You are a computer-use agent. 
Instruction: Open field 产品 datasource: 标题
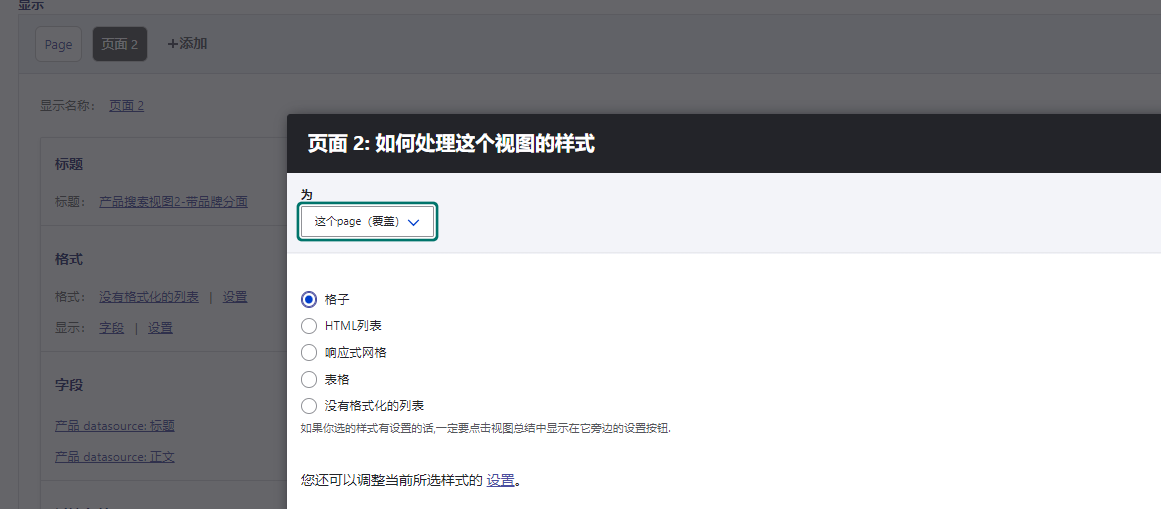115,426
